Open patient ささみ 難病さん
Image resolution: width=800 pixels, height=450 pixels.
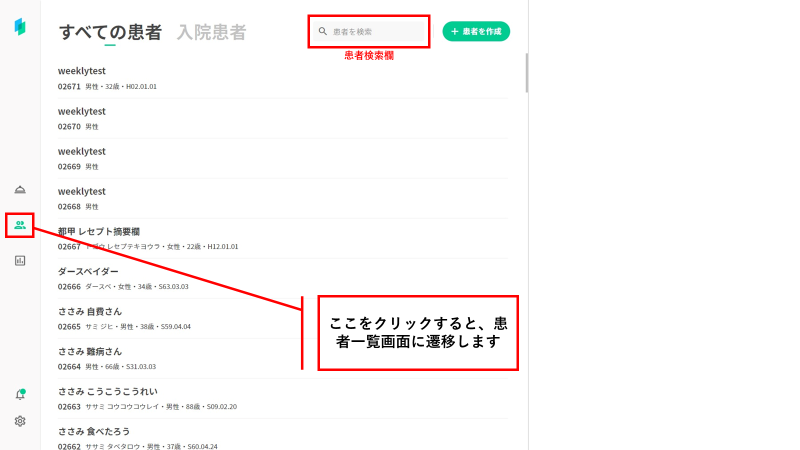pyautogui.click(x=283, y=359)
